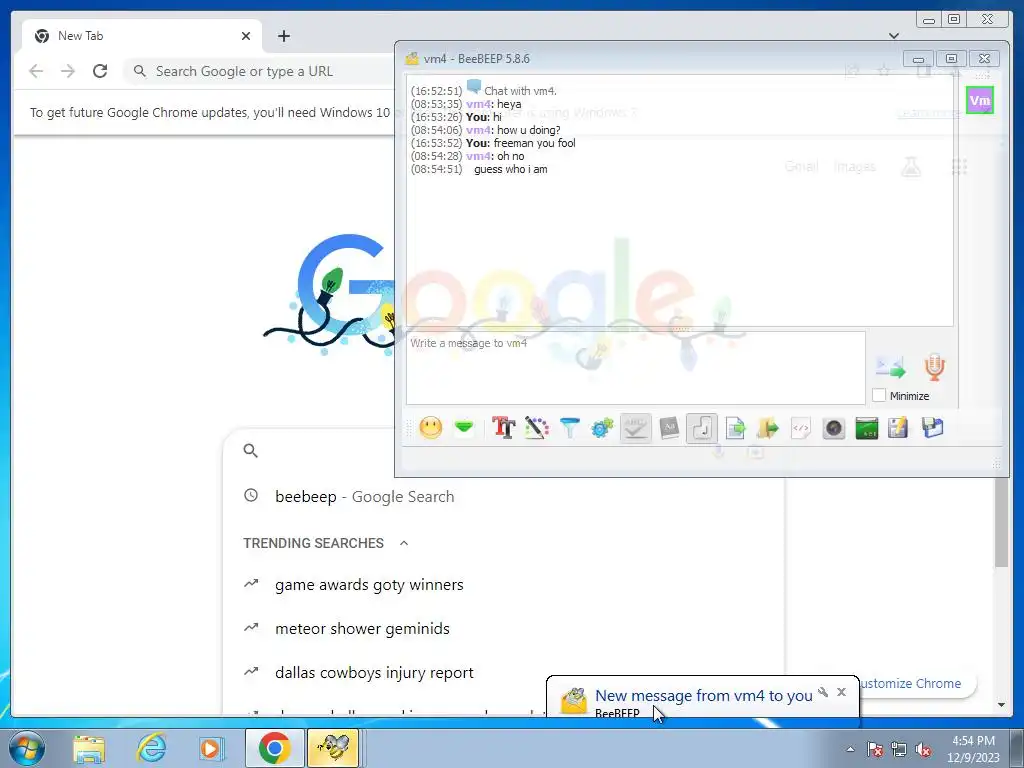The width and height of the screenshot is (1024, 768).
Task: Click the blue double floppy save icon
Action: (x=933, y=428)
